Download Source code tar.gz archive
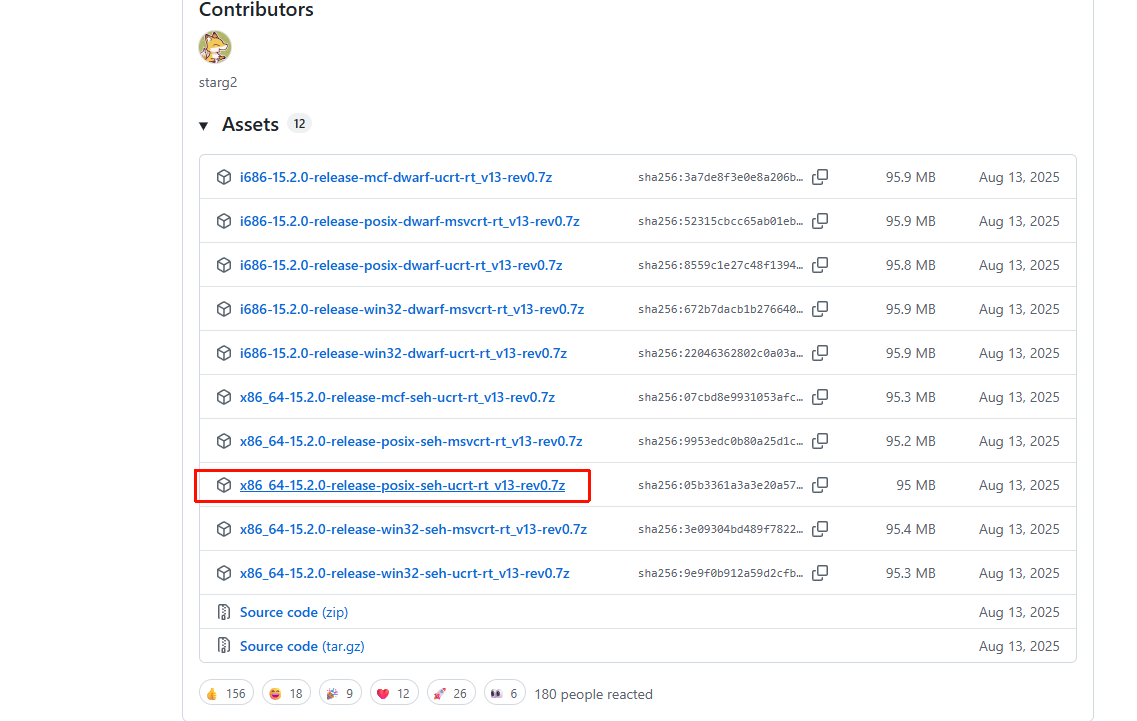1137x721 pixels. pyautogui.click(x=301, y=646)
